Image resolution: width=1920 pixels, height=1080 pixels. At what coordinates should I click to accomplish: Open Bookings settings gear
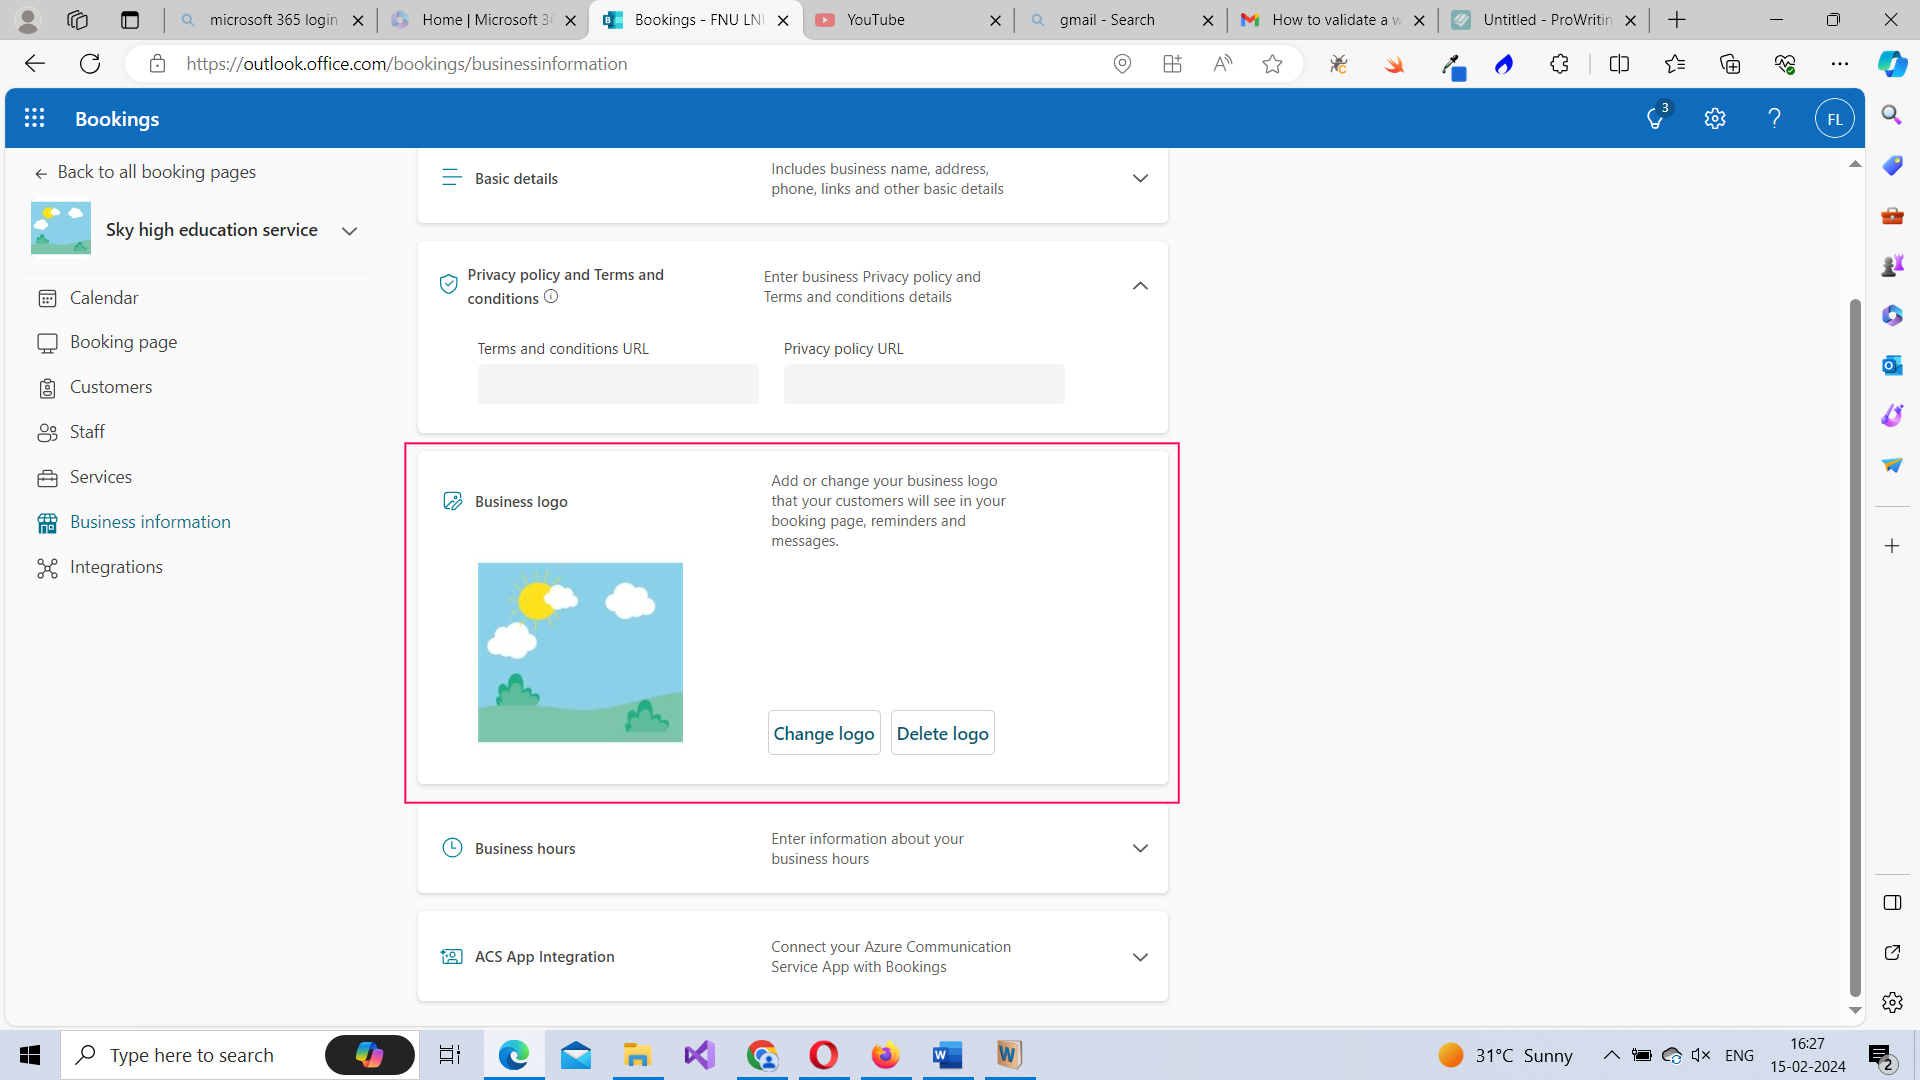tap(1715, 118)
